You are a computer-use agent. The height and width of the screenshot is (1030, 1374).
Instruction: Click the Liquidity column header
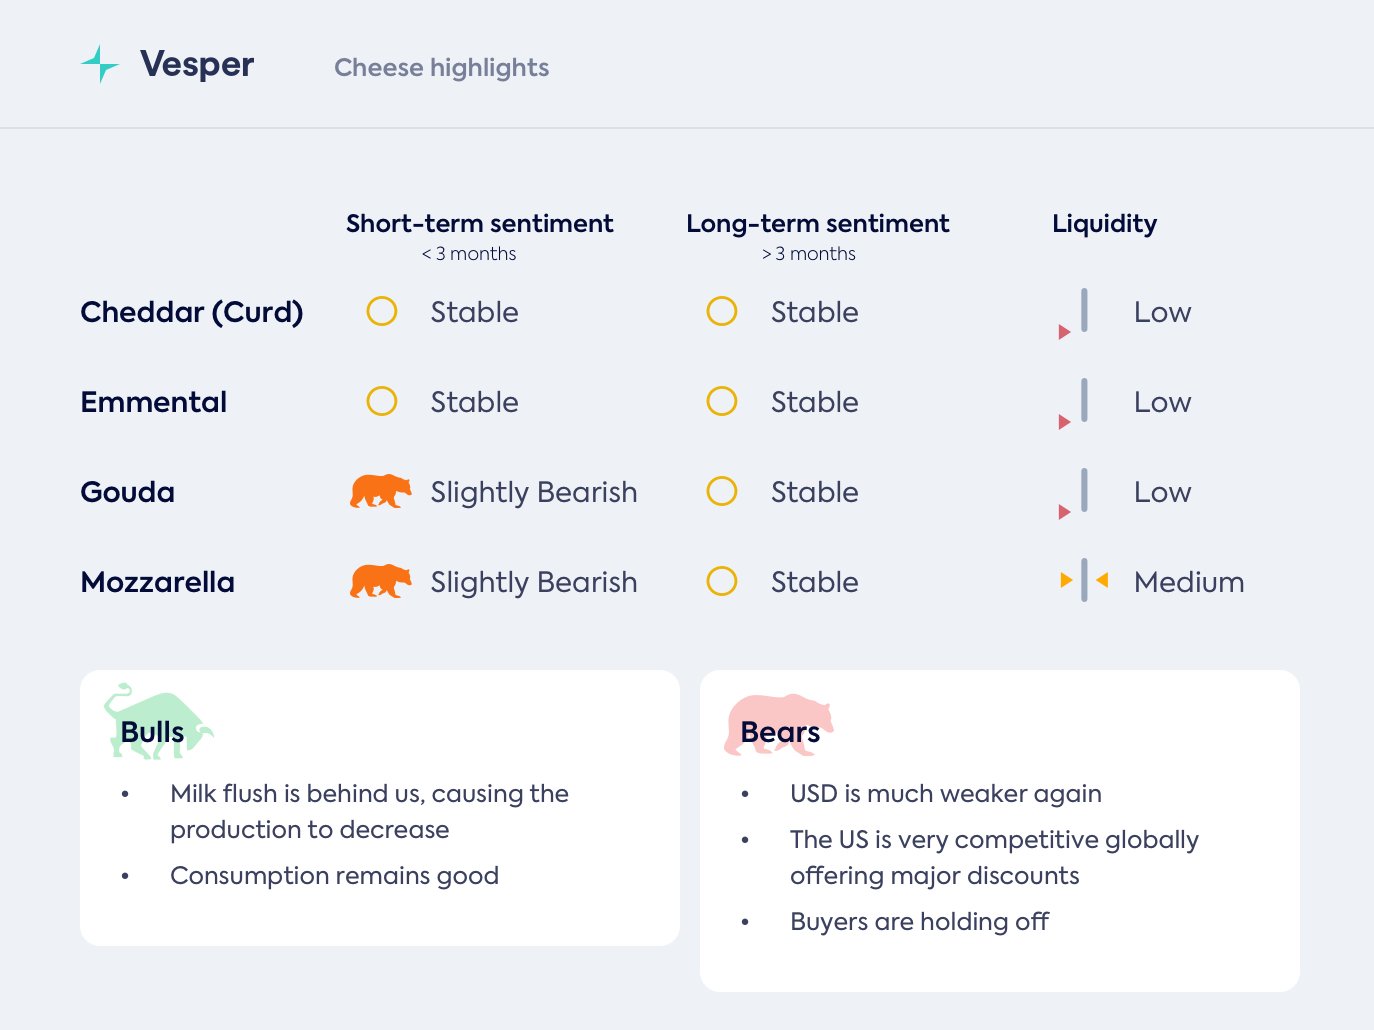click(1104, 223)
